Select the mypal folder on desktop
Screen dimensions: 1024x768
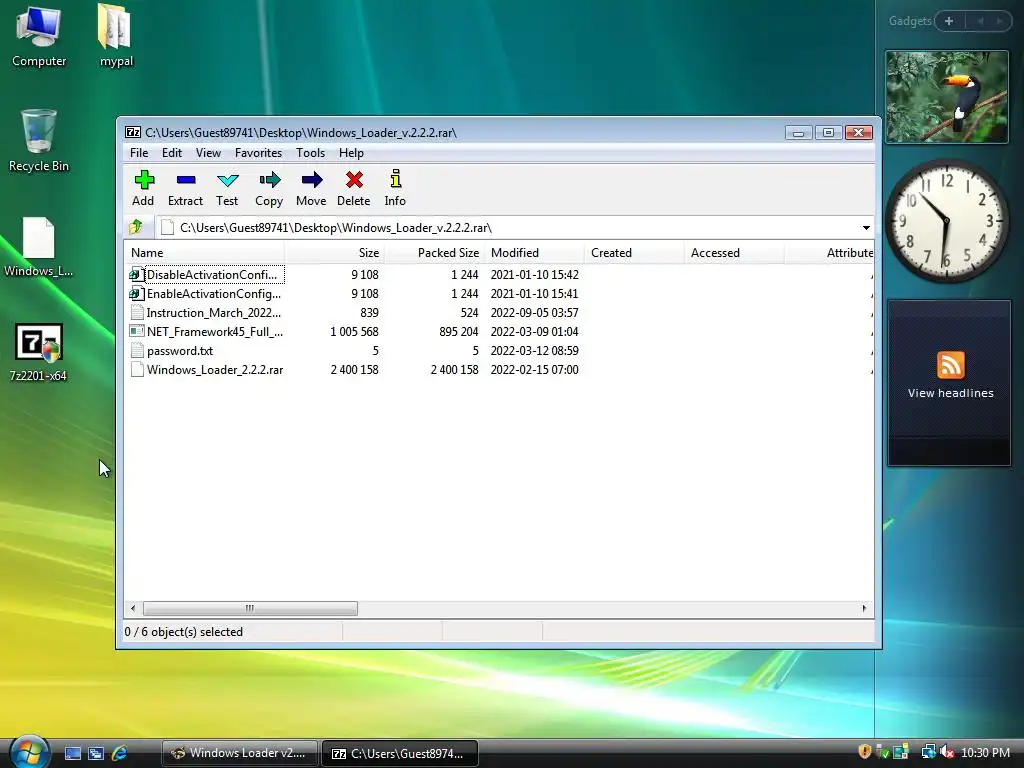(x=116, y=37)
